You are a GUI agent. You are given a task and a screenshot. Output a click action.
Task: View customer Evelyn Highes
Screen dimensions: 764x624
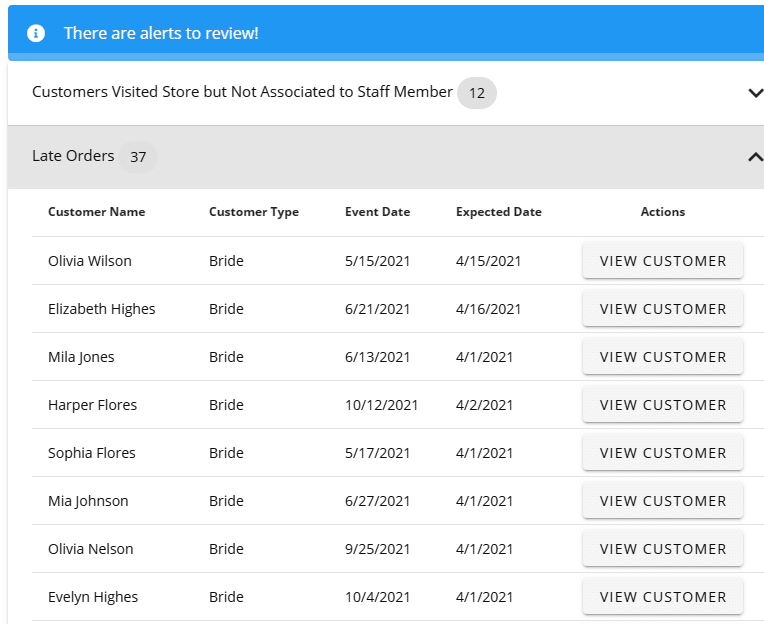point(662,597)
